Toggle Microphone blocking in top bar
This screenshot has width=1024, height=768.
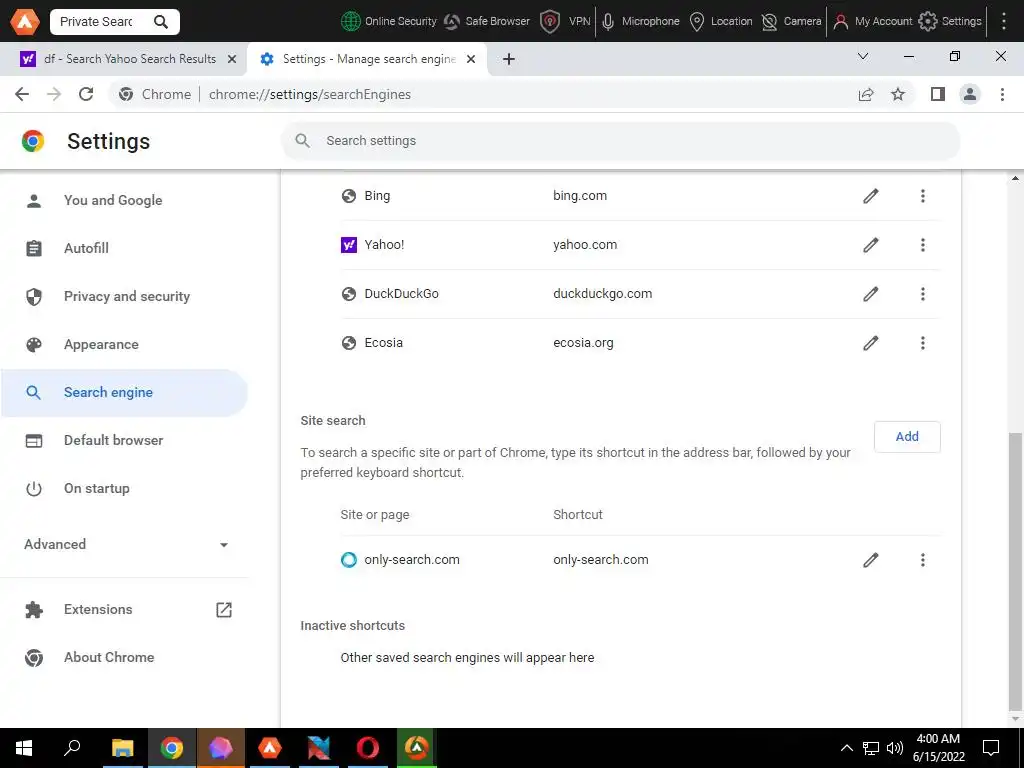pos(640,22)
